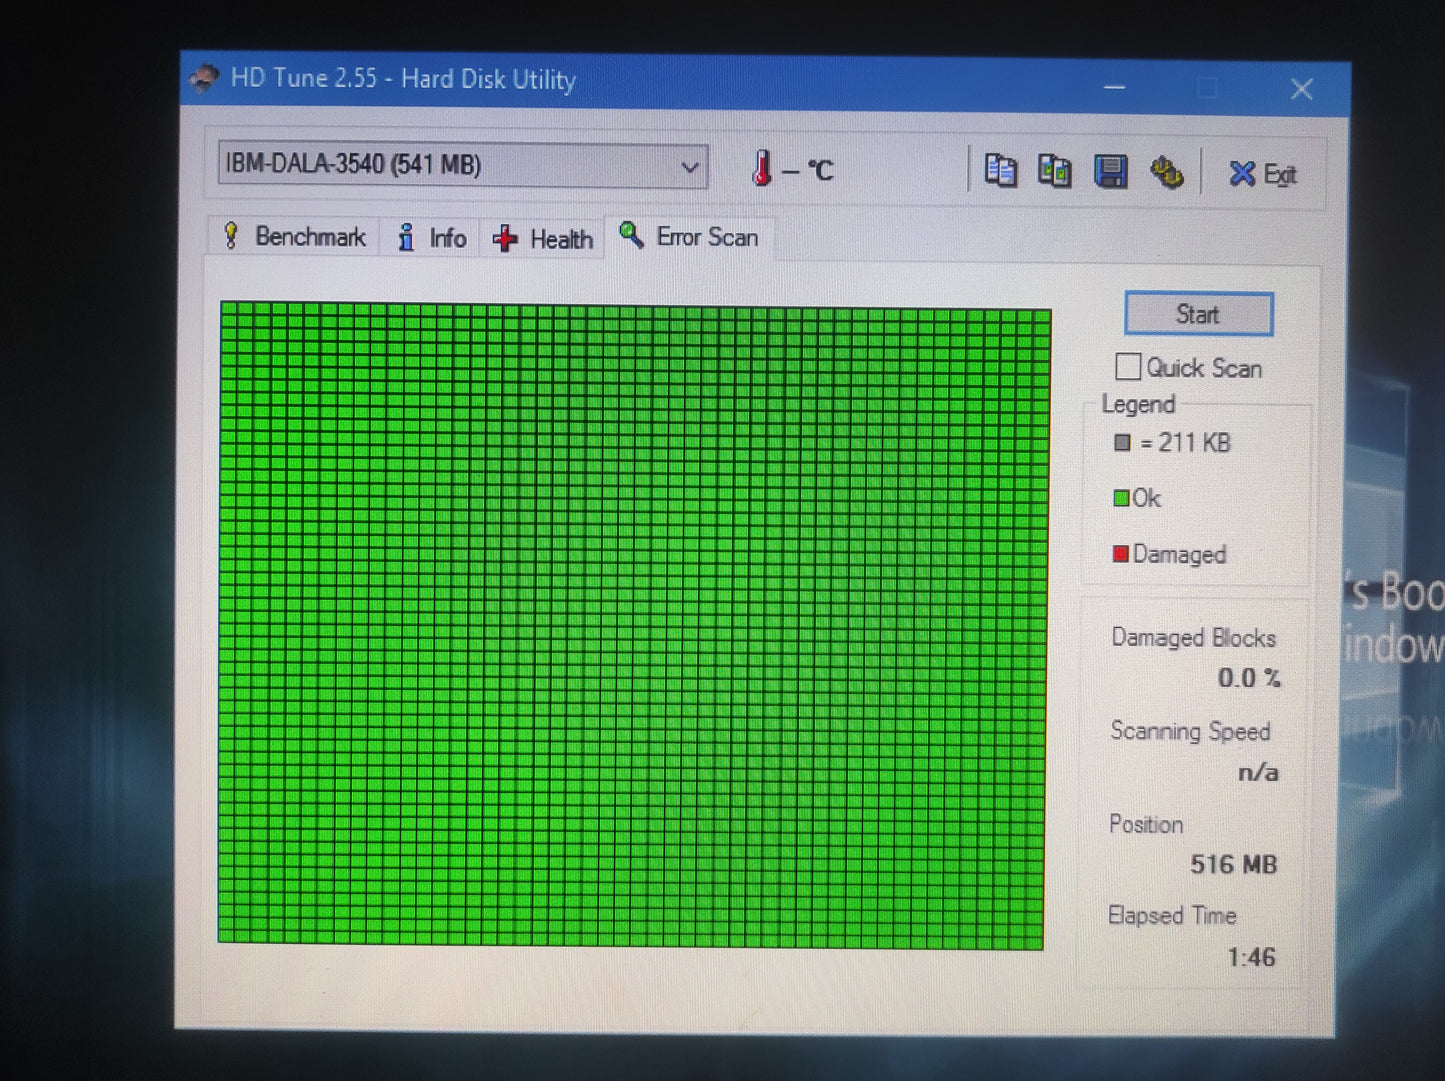Close the HD Tune window

(1301, 90)
